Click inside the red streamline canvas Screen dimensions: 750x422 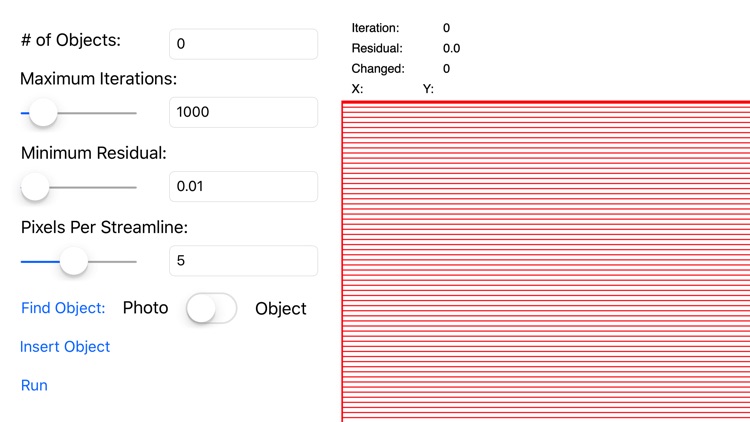545,260
